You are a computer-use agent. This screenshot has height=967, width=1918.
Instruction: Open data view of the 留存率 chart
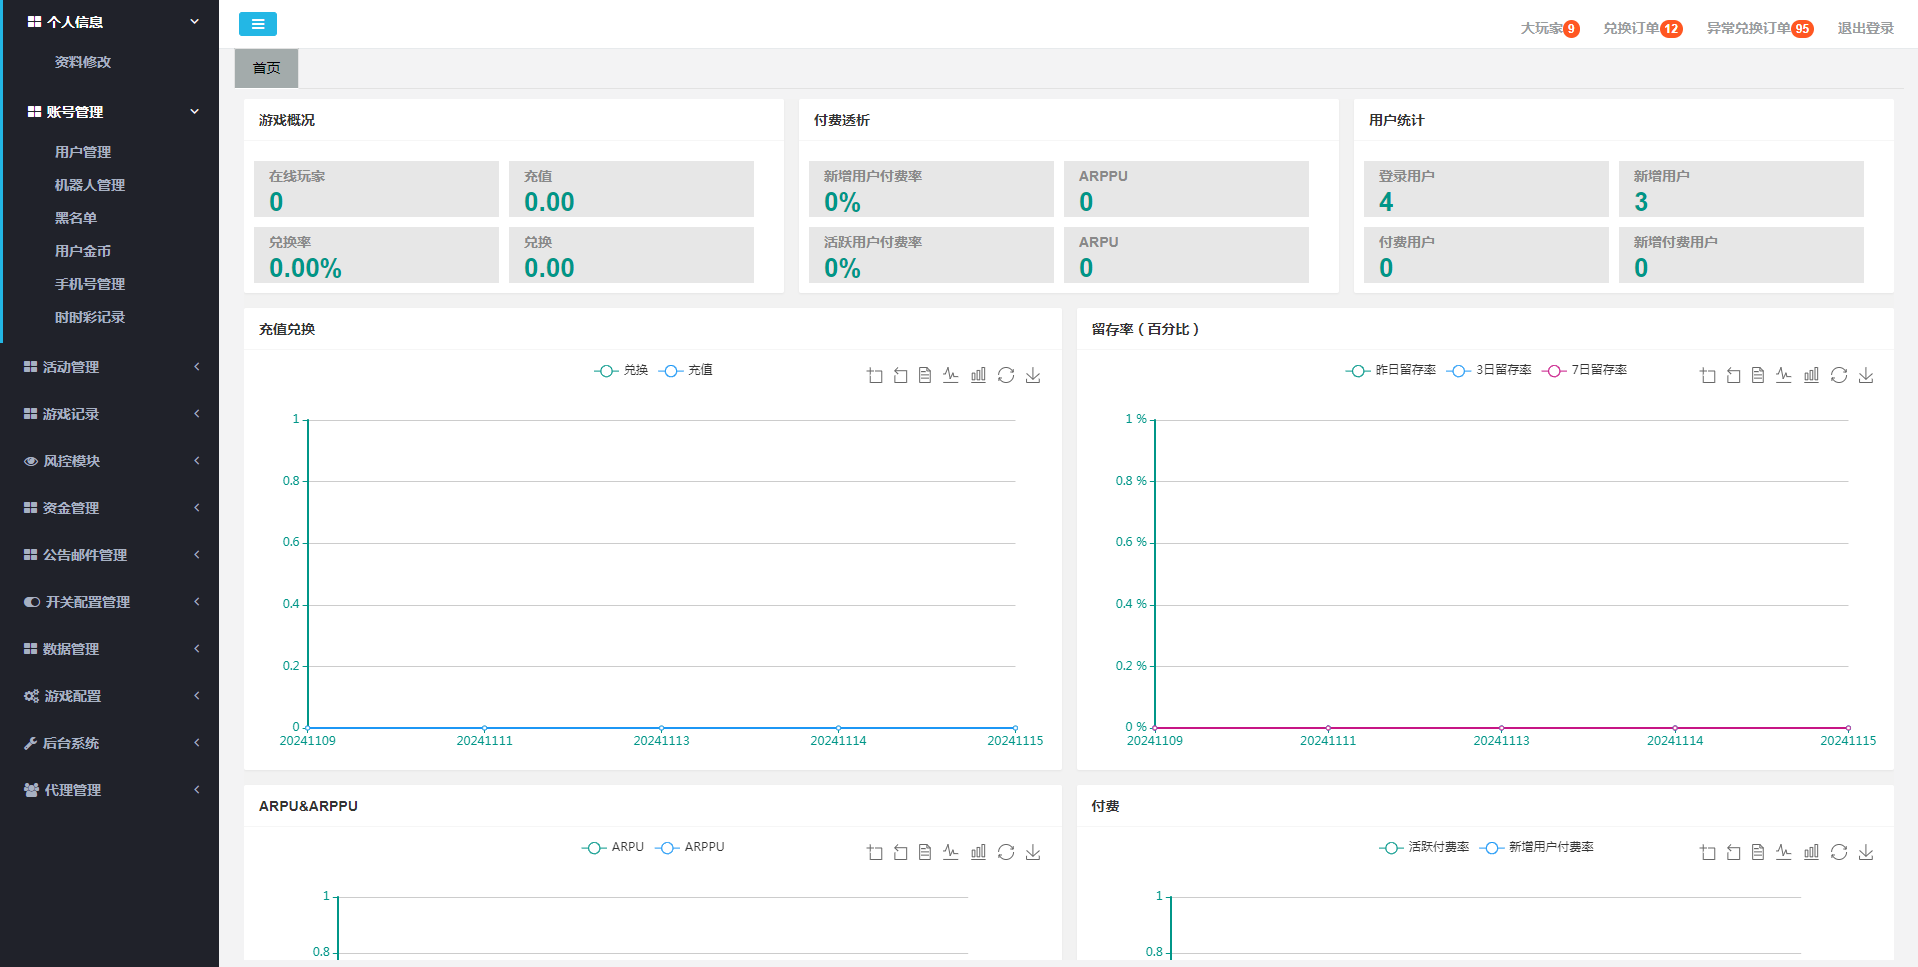(x=1758, y=375)
